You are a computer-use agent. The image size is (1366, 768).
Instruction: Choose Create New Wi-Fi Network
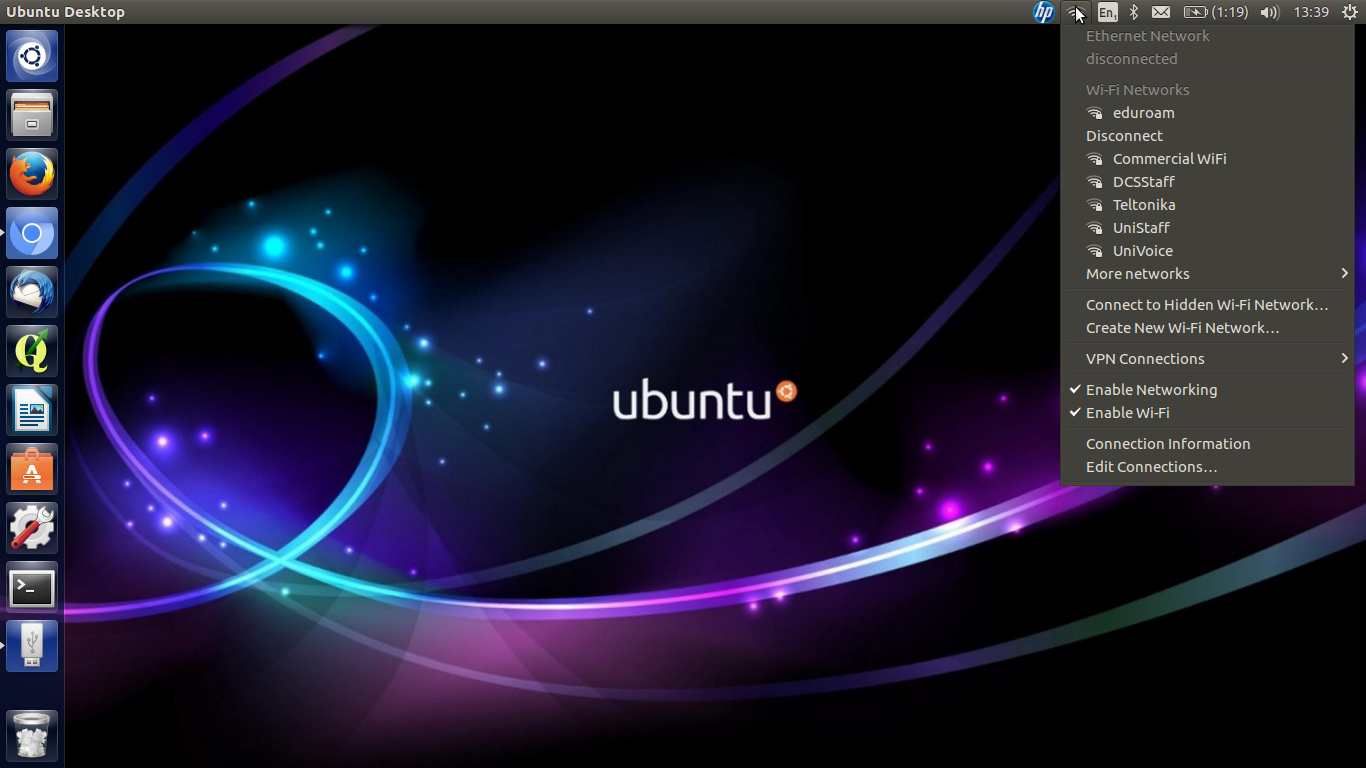[x=1207, y=328]
